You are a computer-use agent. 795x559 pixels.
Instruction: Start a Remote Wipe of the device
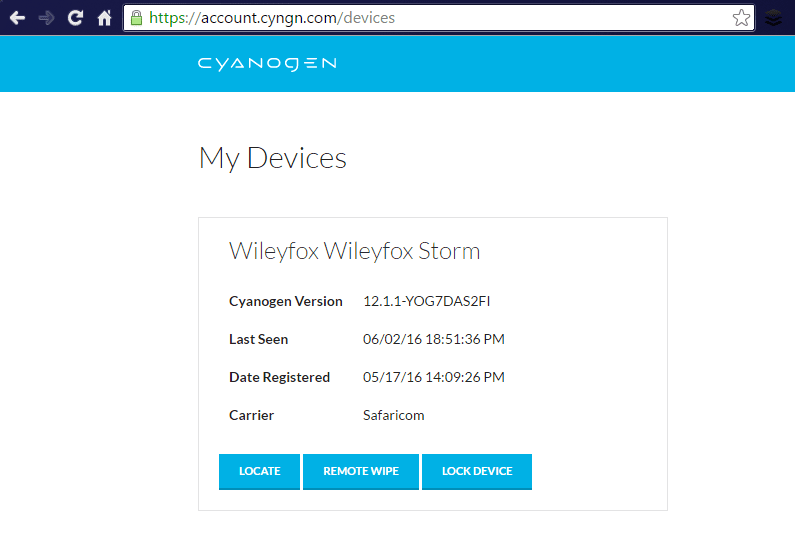click(361, 471)
